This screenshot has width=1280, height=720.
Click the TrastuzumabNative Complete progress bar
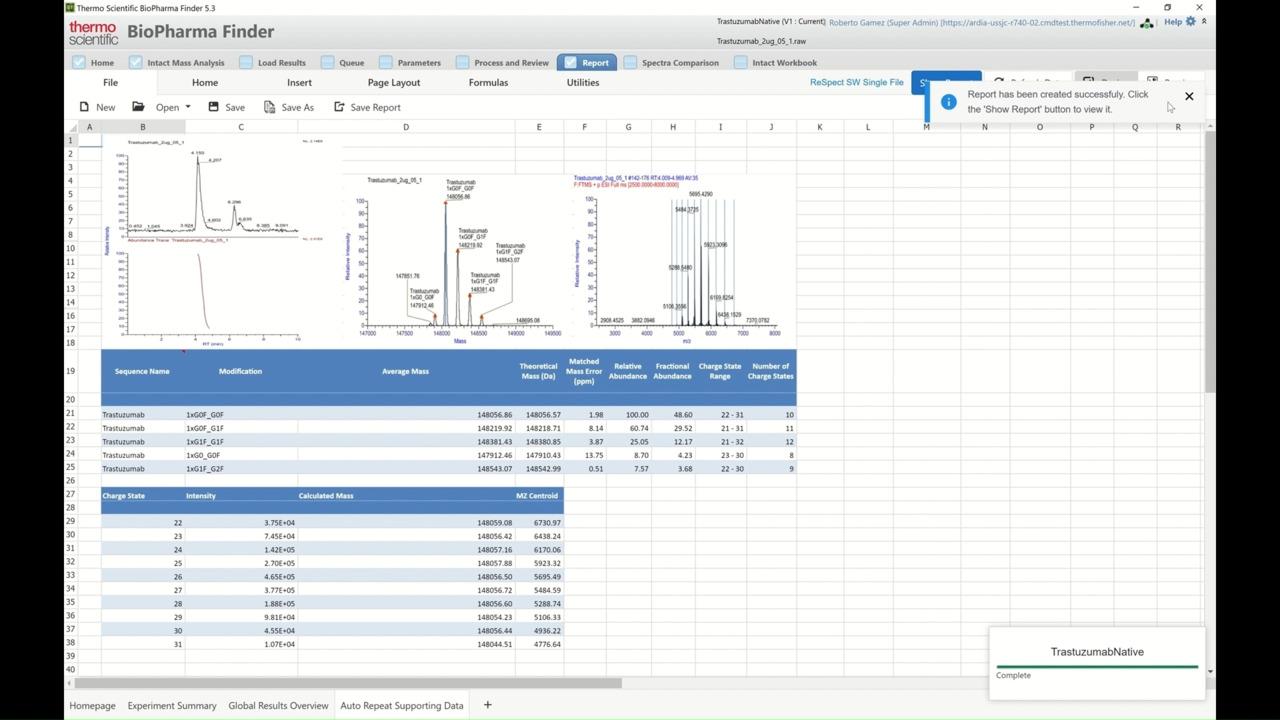[x=1096, y=666]
